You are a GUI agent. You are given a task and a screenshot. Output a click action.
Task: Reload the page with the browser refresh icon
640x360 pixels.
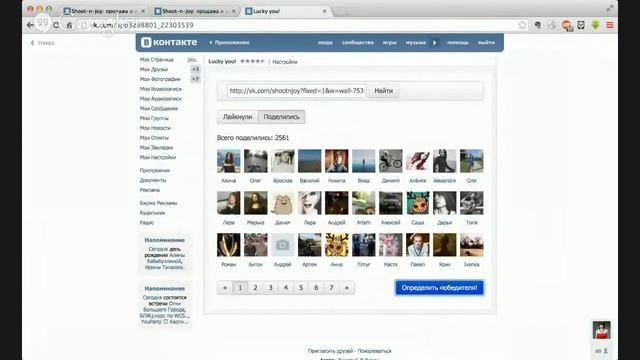(x=56, y=25)
